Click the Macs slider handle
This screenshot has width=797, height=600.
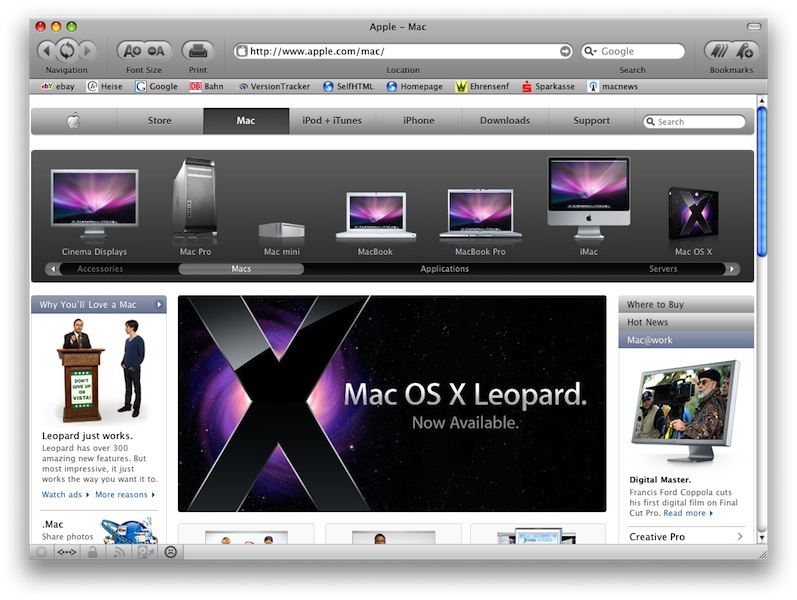click(x=241, y=269)
